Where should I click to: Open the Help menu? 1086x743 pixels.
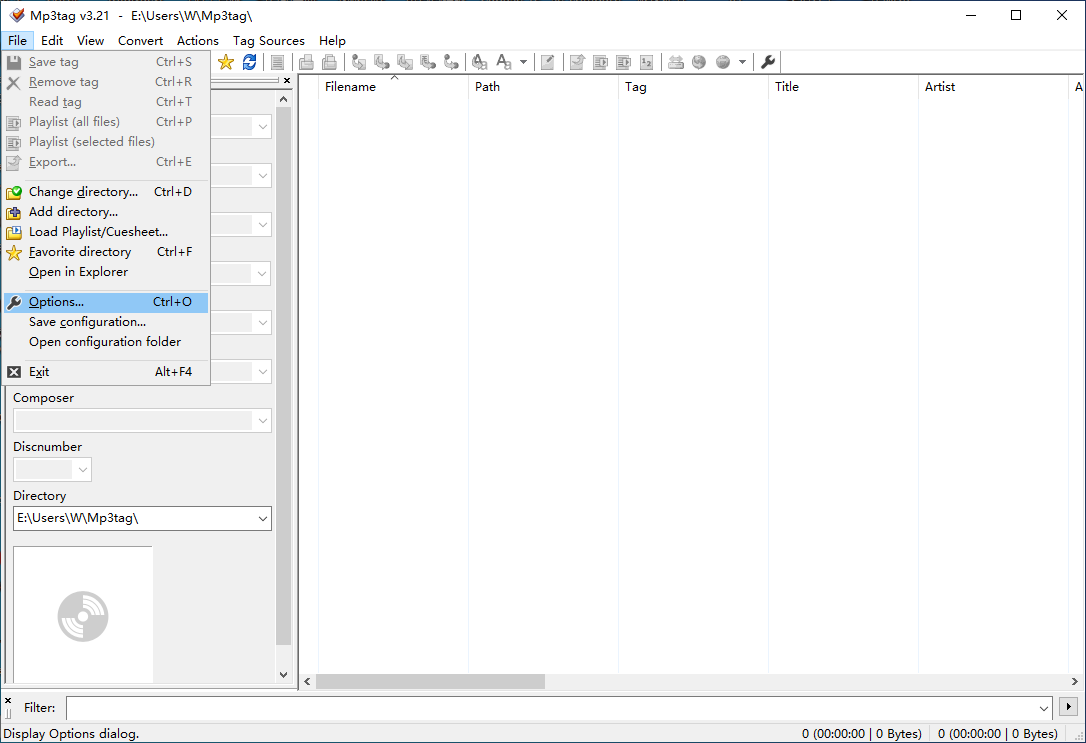point(332,41)
